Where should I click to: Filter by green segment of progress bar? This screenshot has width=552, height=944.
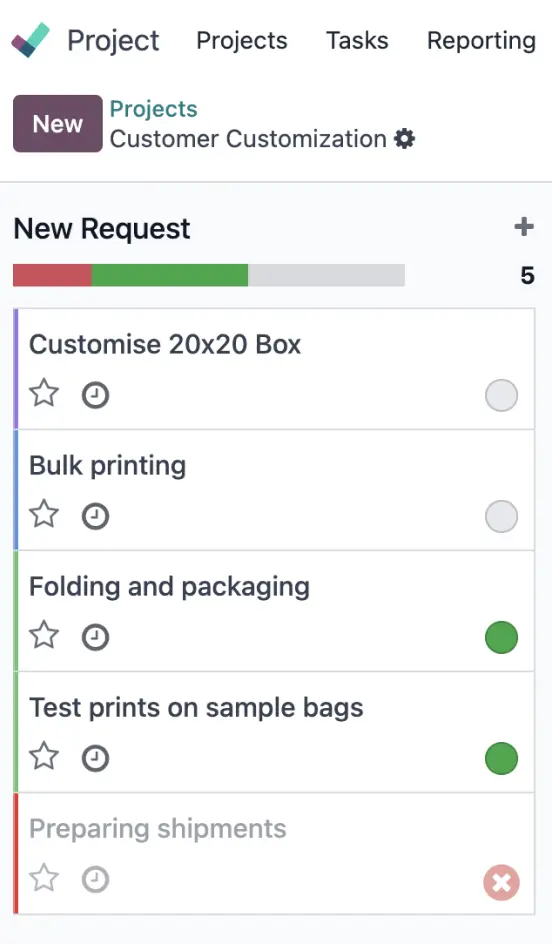tap(170, 275)
